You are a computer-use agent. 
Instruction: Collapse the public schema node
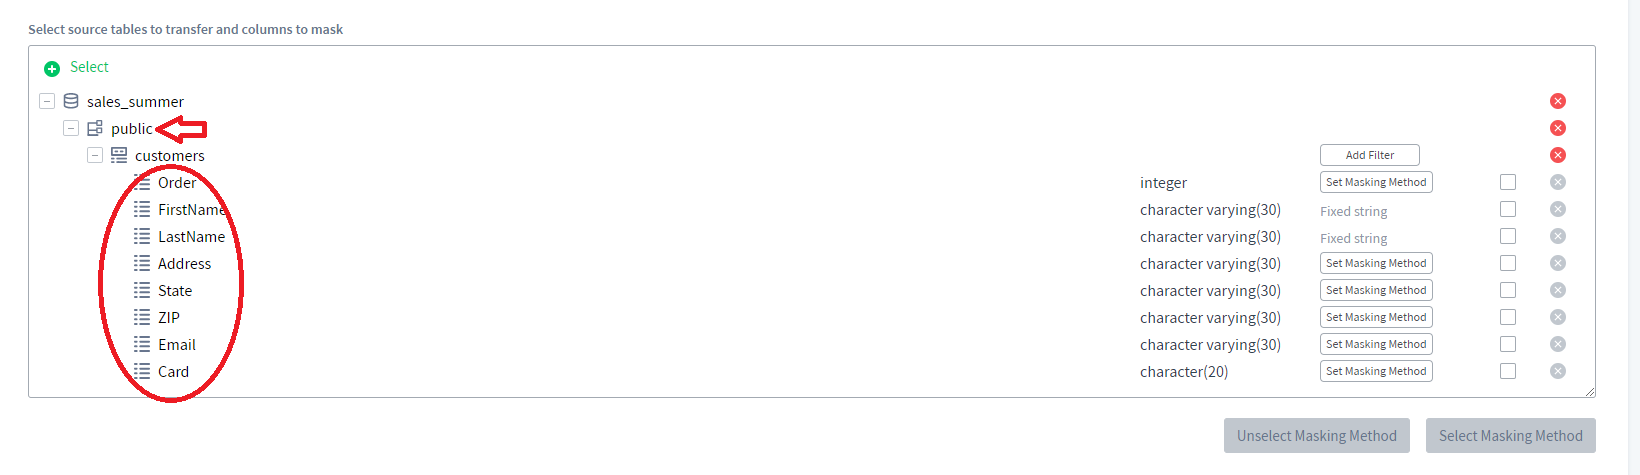[x=71, y=128]
